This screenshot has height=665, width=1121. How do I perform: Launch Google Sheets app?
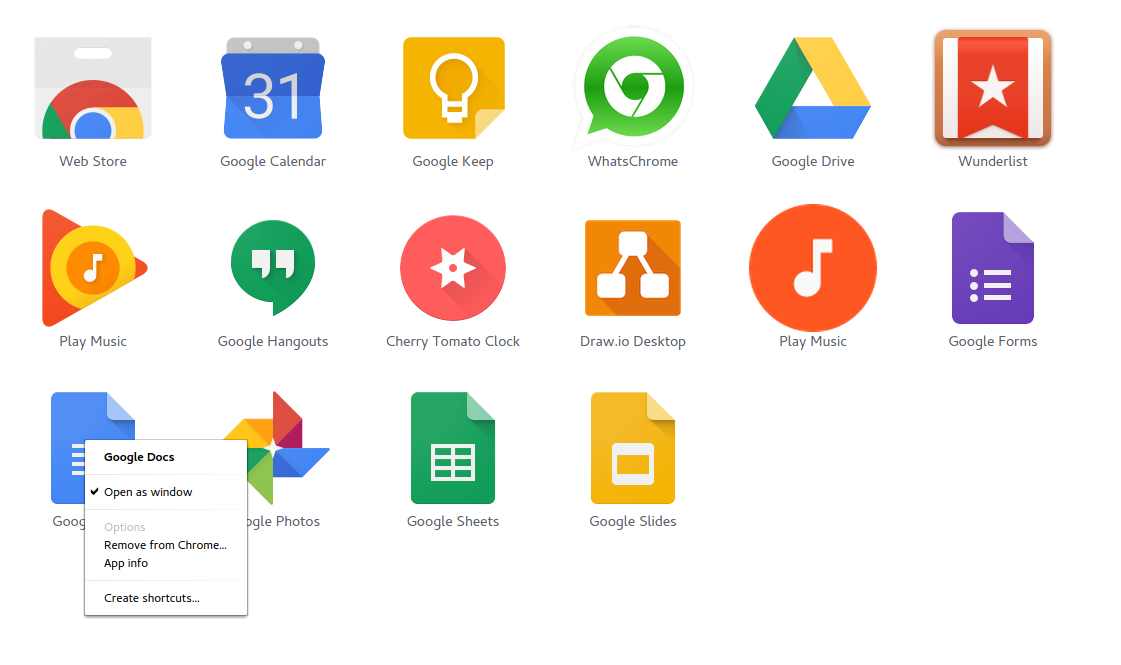click(453, 448)
